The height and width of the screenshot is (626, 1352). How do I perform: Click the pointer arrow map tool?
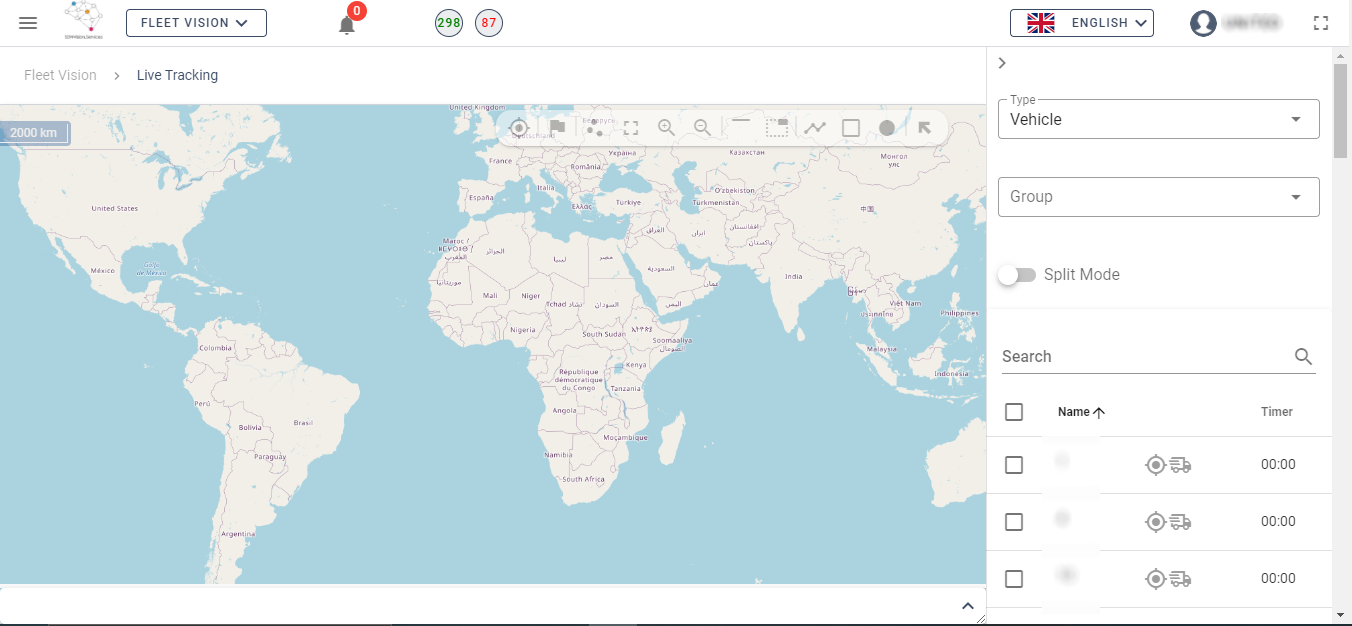924,127
